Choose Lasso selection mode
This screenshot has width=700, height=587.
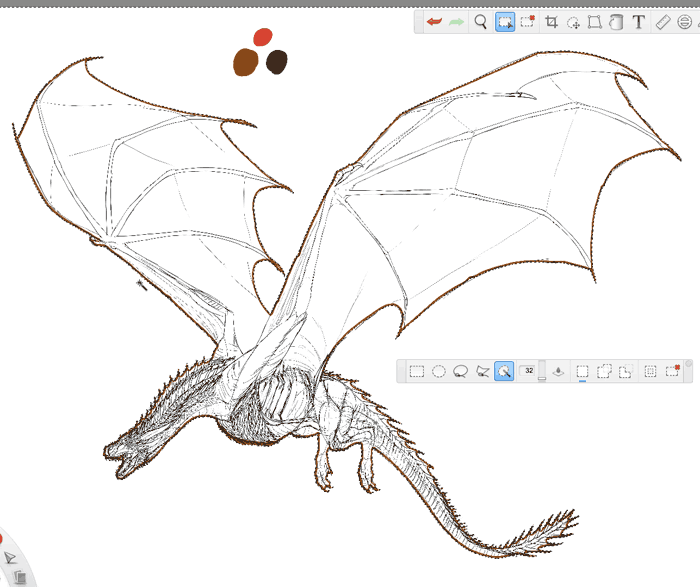pos(460,371)
